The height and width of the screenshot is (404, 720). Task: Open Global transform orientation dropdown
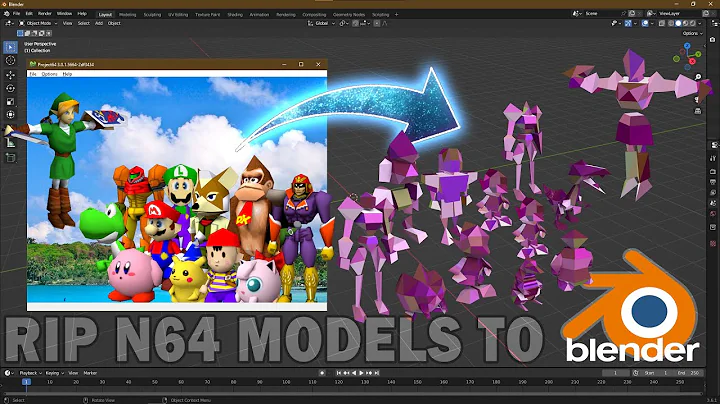coord(321,23)
